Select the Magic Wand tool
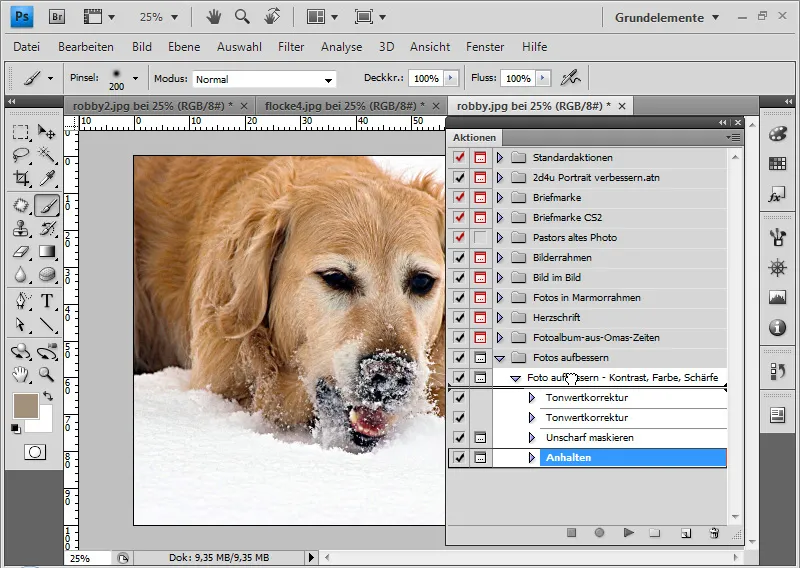 coord(47,155)
